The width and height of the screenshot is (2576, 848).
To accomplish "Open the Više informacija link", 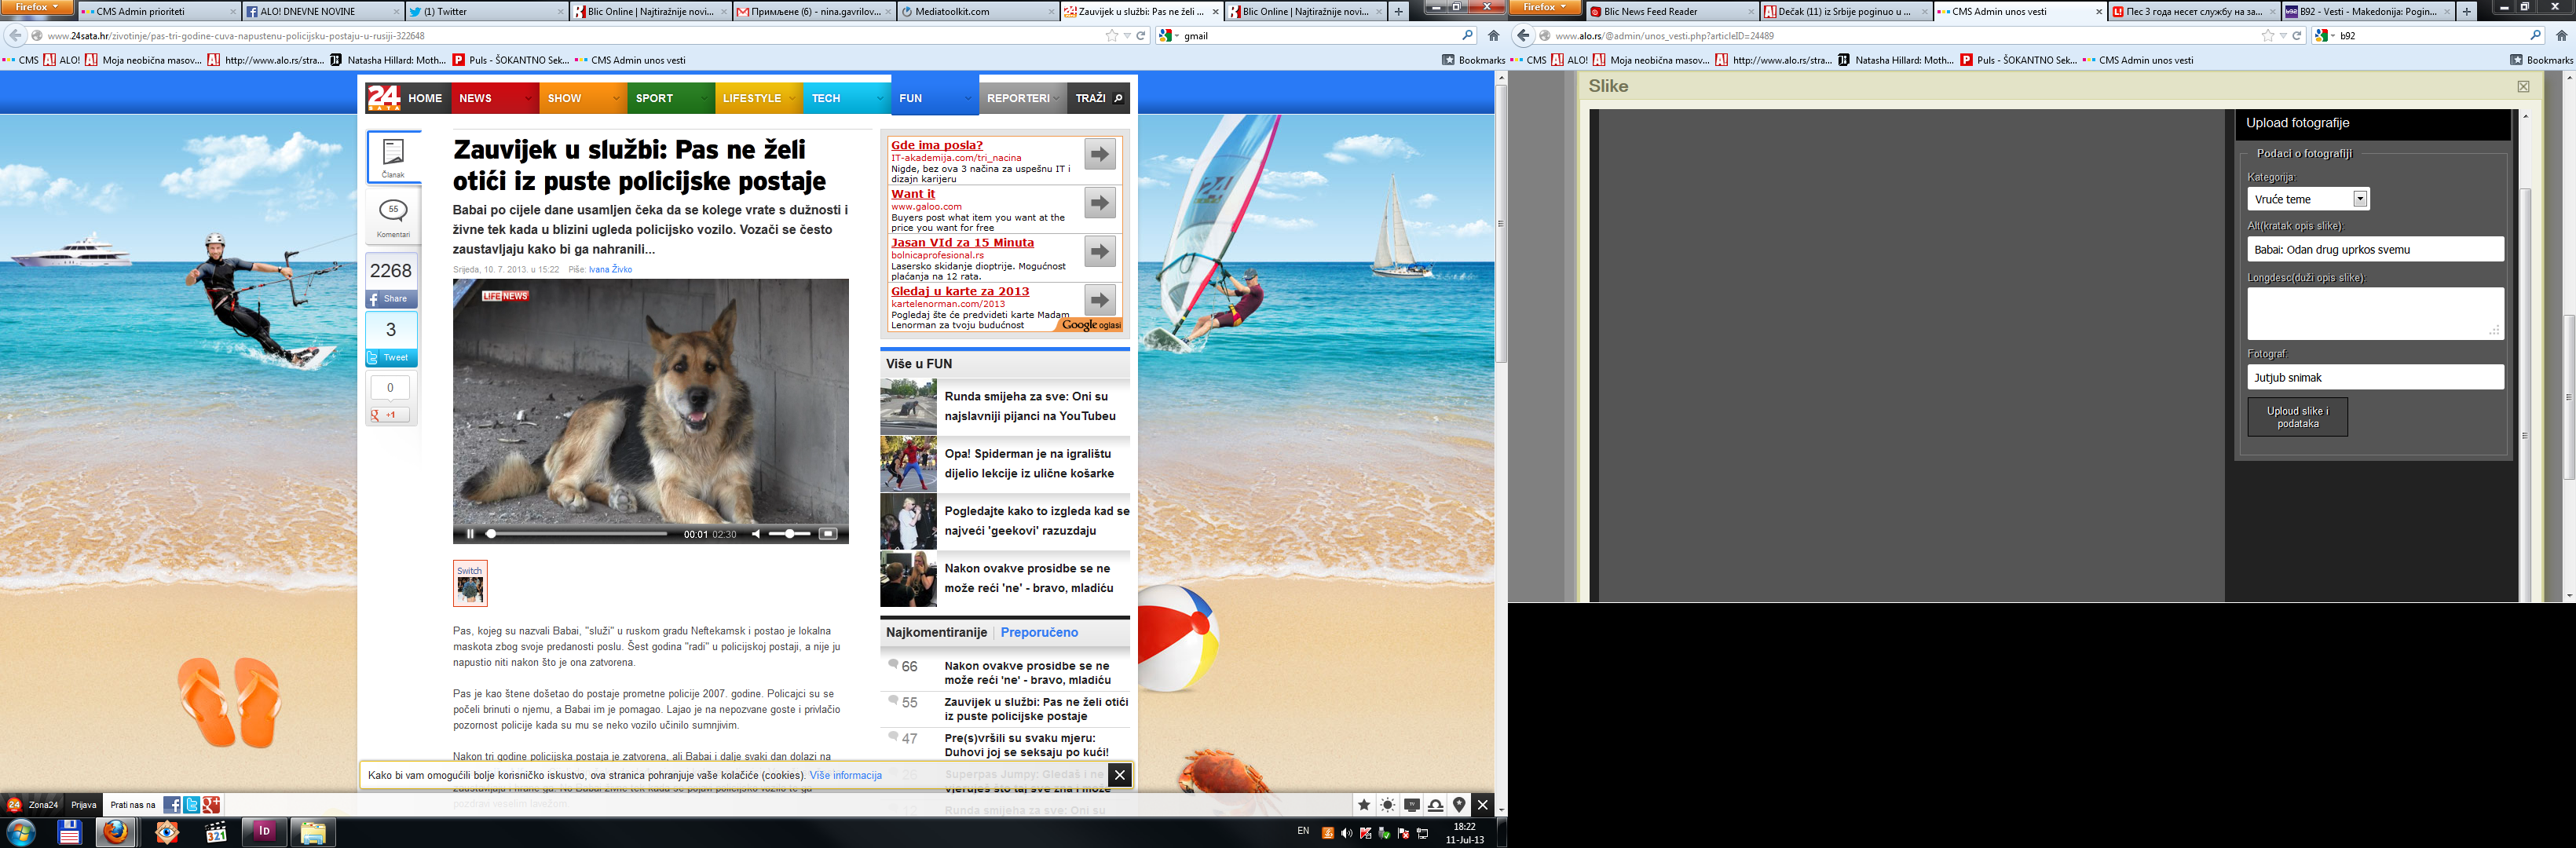I will pos(845,775).
